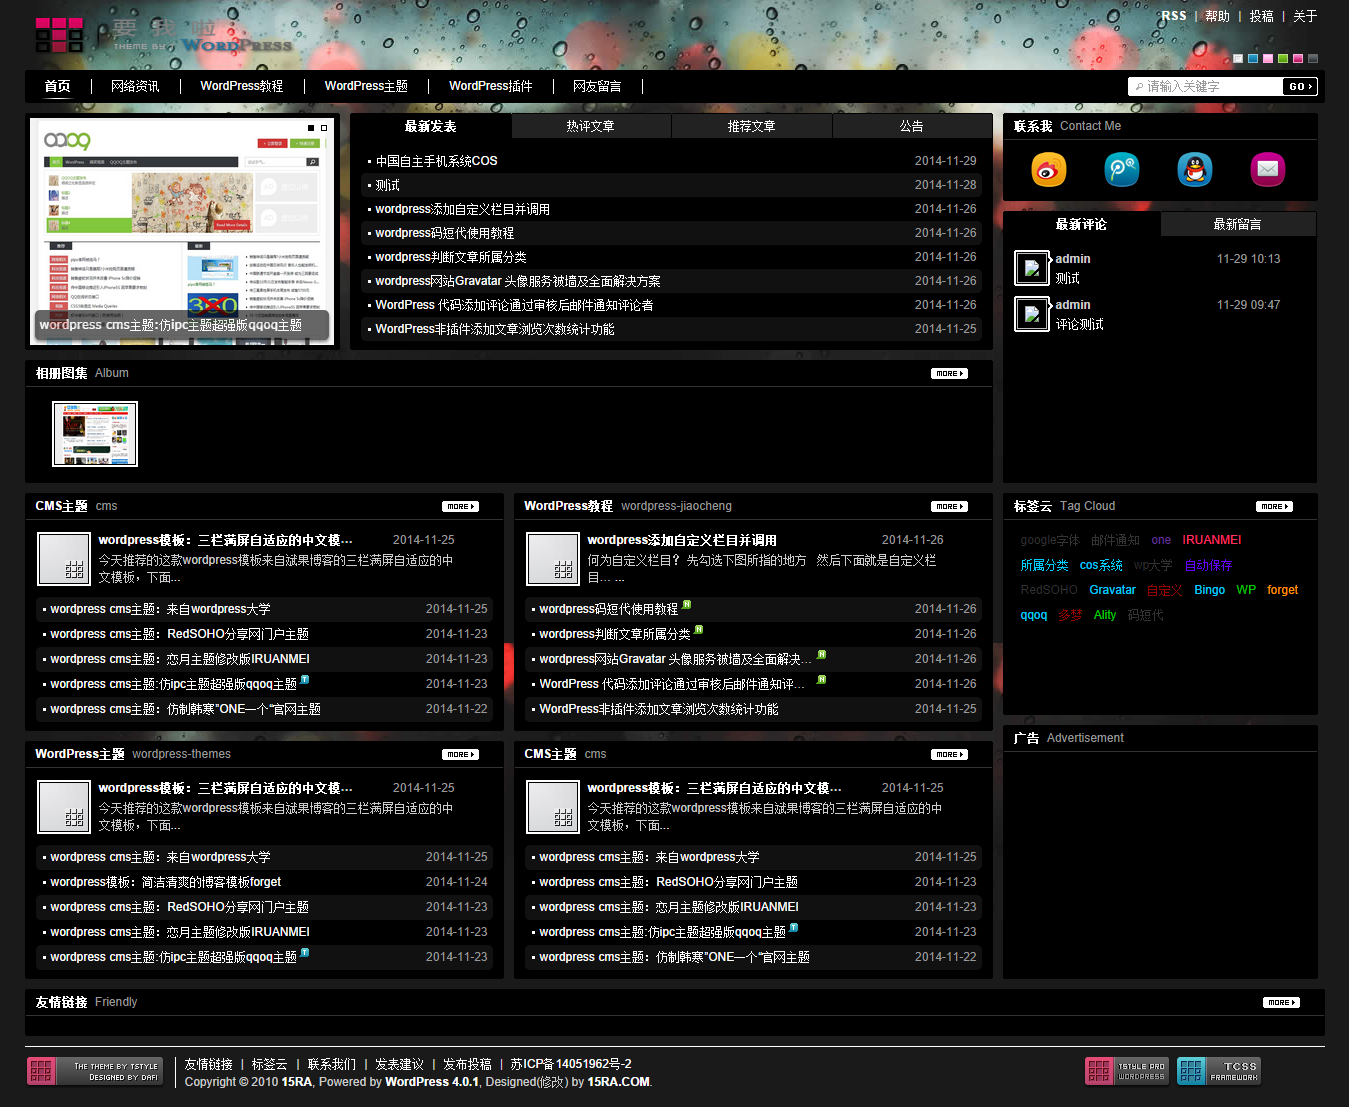1349x1107 pixels.
Task: Expand Album section with MORE button
Action: 948,374
